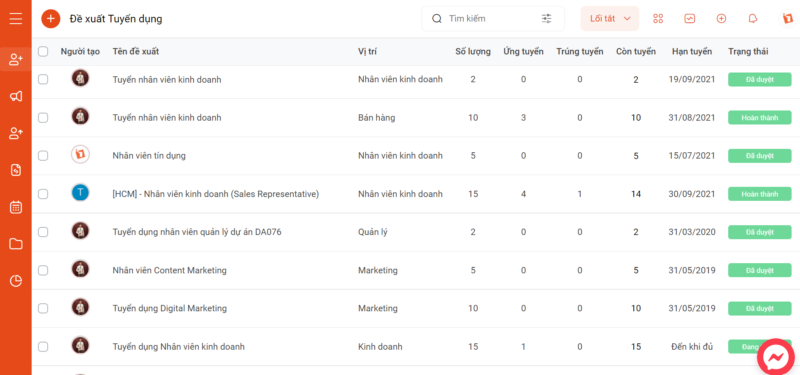Open the notifications bell
Image resolution: width=800 pixels, height=375 pixels.
point(753,19)
